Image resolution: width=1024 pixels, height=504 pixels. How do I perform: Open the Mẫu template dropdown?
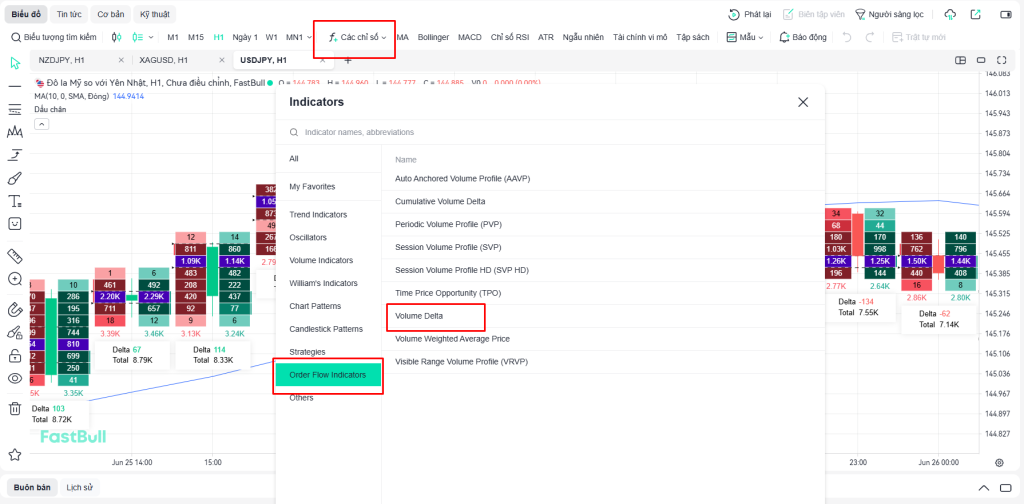(x=745, y=37)
